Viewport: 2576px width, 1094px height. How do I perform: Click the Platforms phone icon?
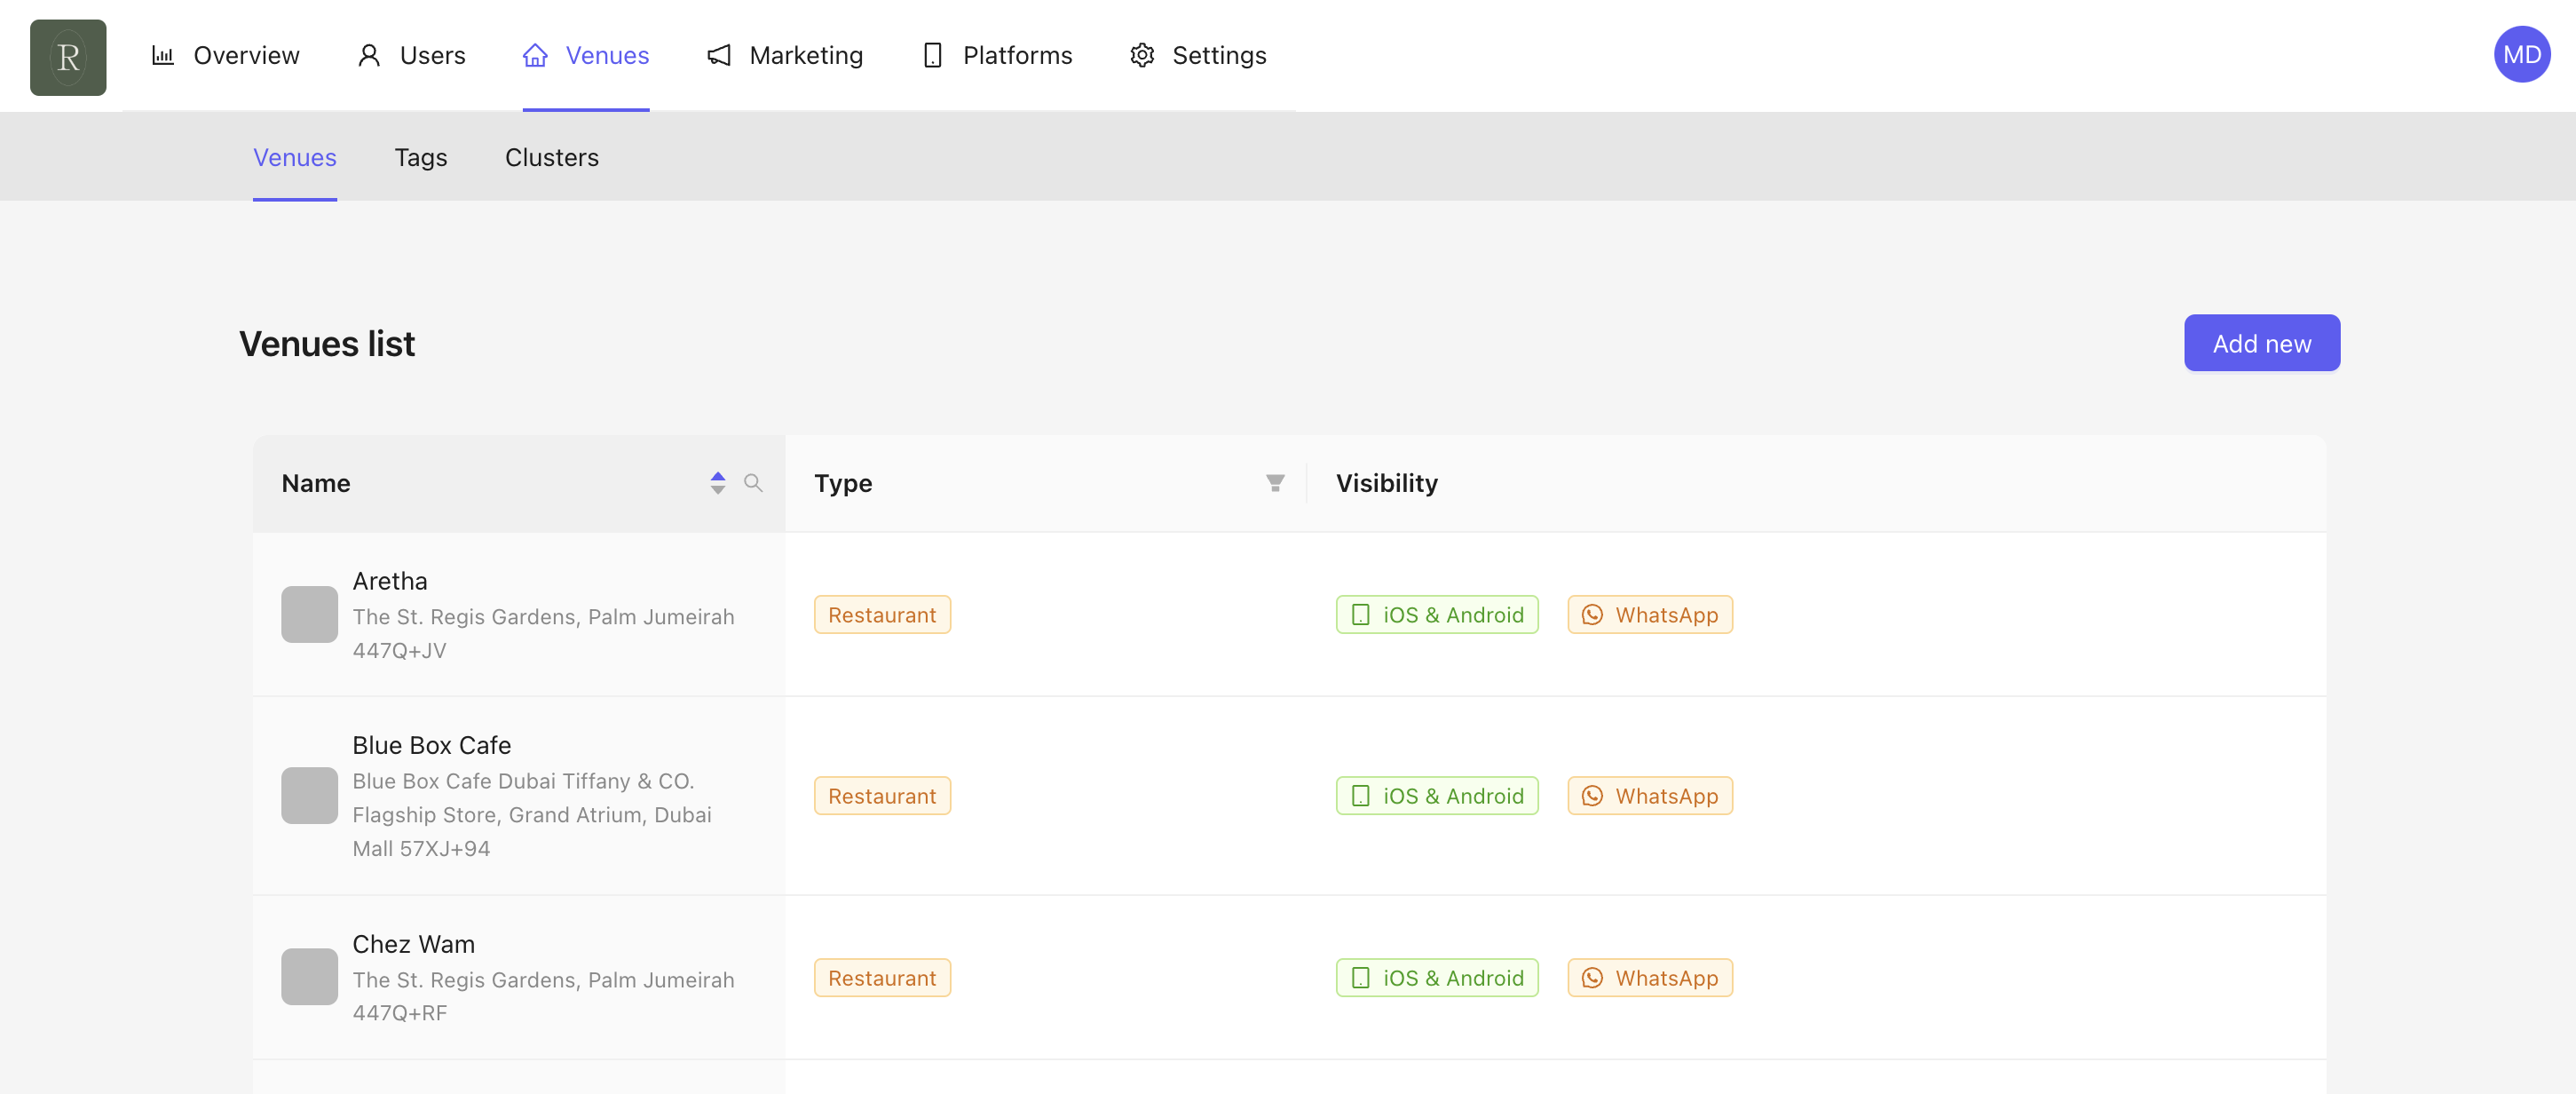(932, 55)
